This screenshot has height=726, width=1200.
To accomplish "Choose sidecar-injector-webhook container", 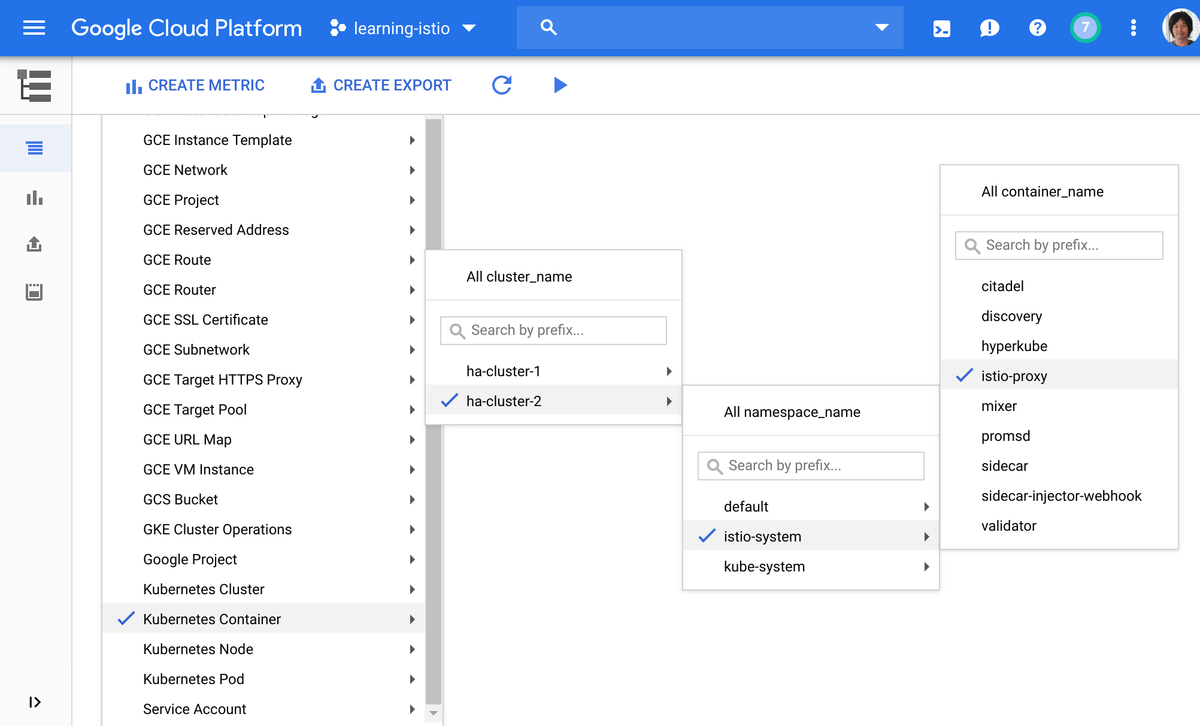I will pyautogui.click(x=1059, y=496).
